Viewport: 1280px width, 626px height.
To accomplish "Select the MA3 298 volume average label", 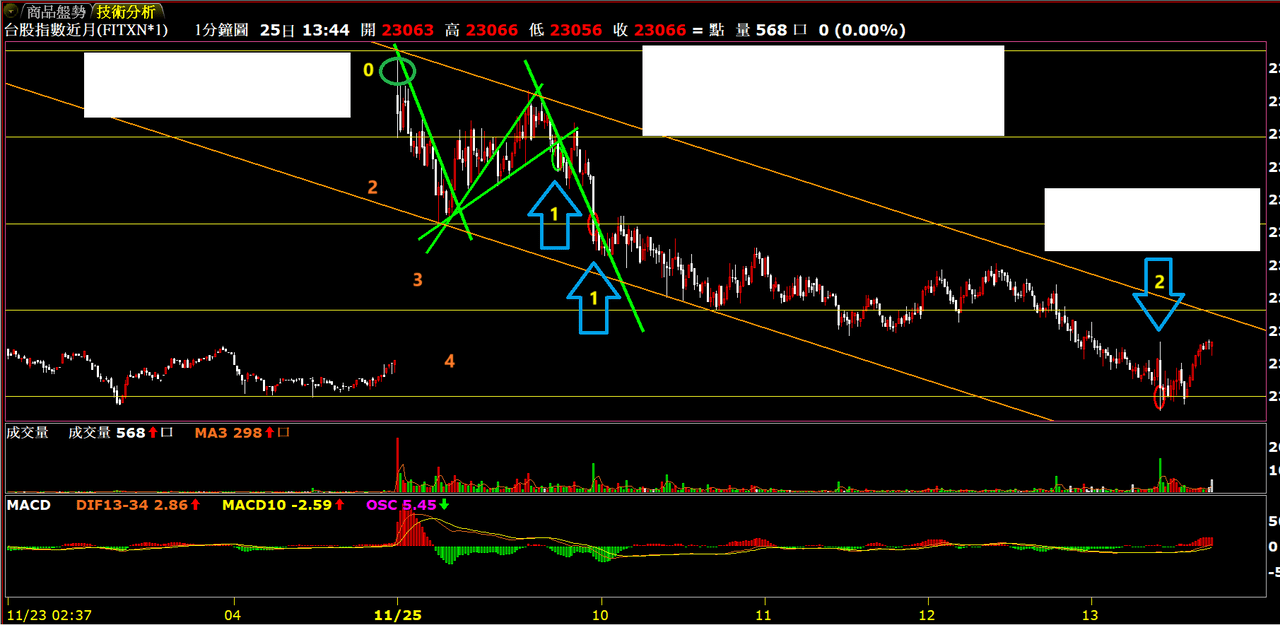I will coord(228,433).
